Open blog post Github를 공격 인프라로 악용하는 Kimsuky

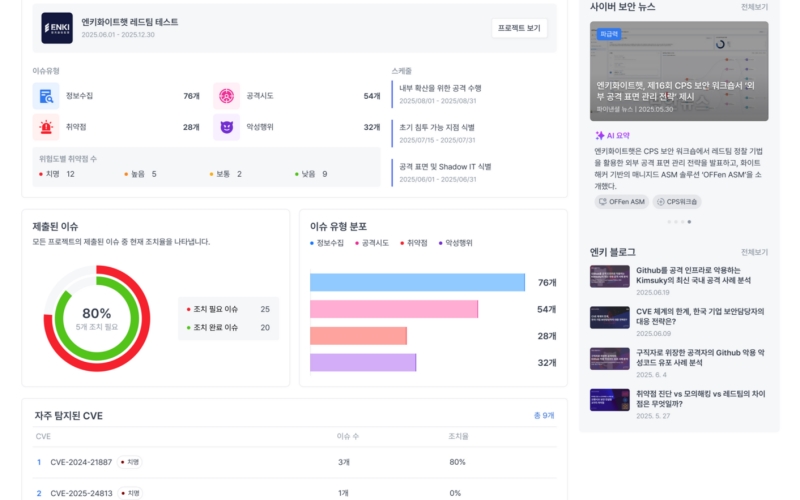pos(693,276)
